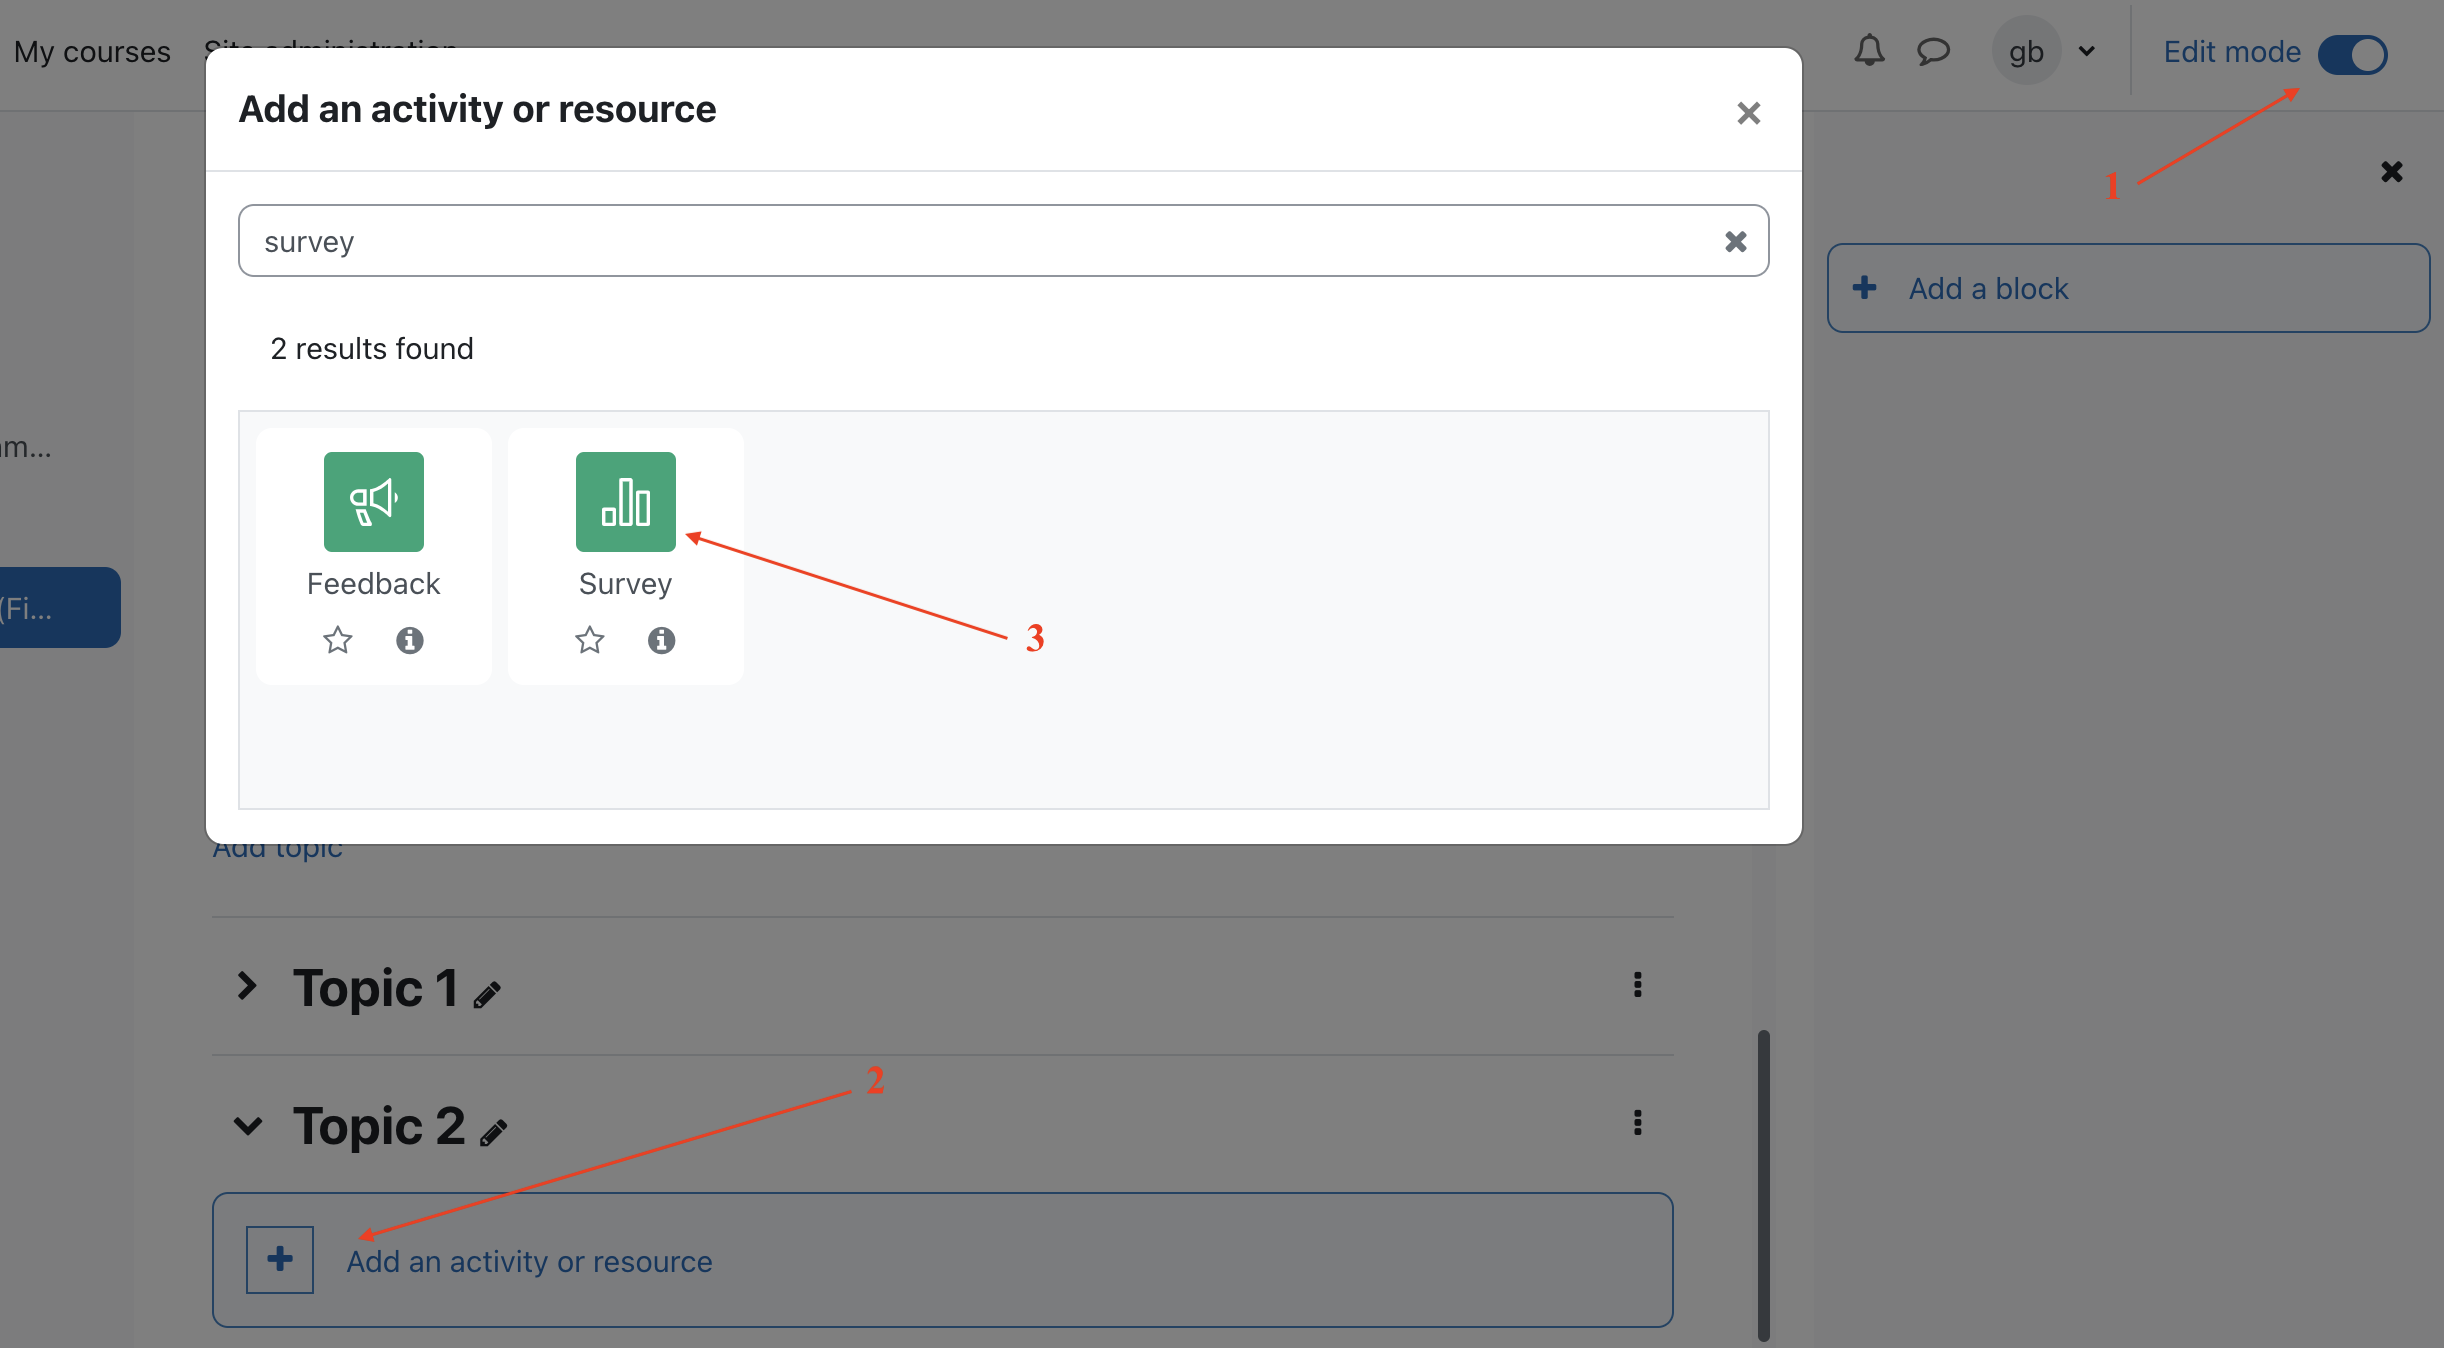Screen dimensions: 2444x1348
Task: Open Topic 2 three-dot actions menu
Action: coord(1637,1123)
